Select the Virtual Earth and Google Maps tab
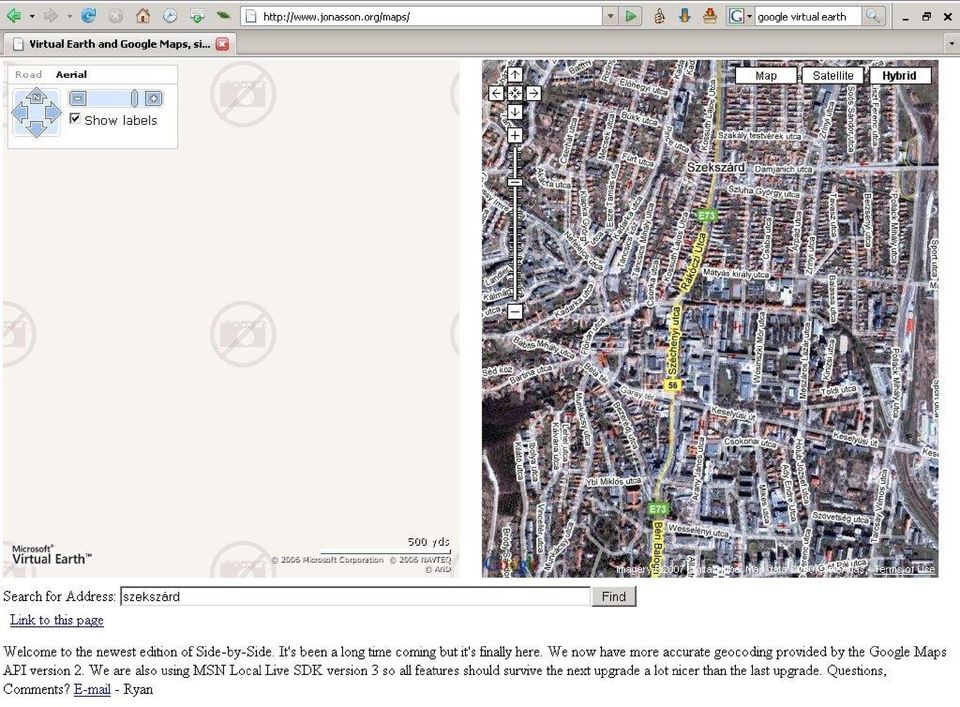Screen dimensions: 960x707 (x=118, y=44)
